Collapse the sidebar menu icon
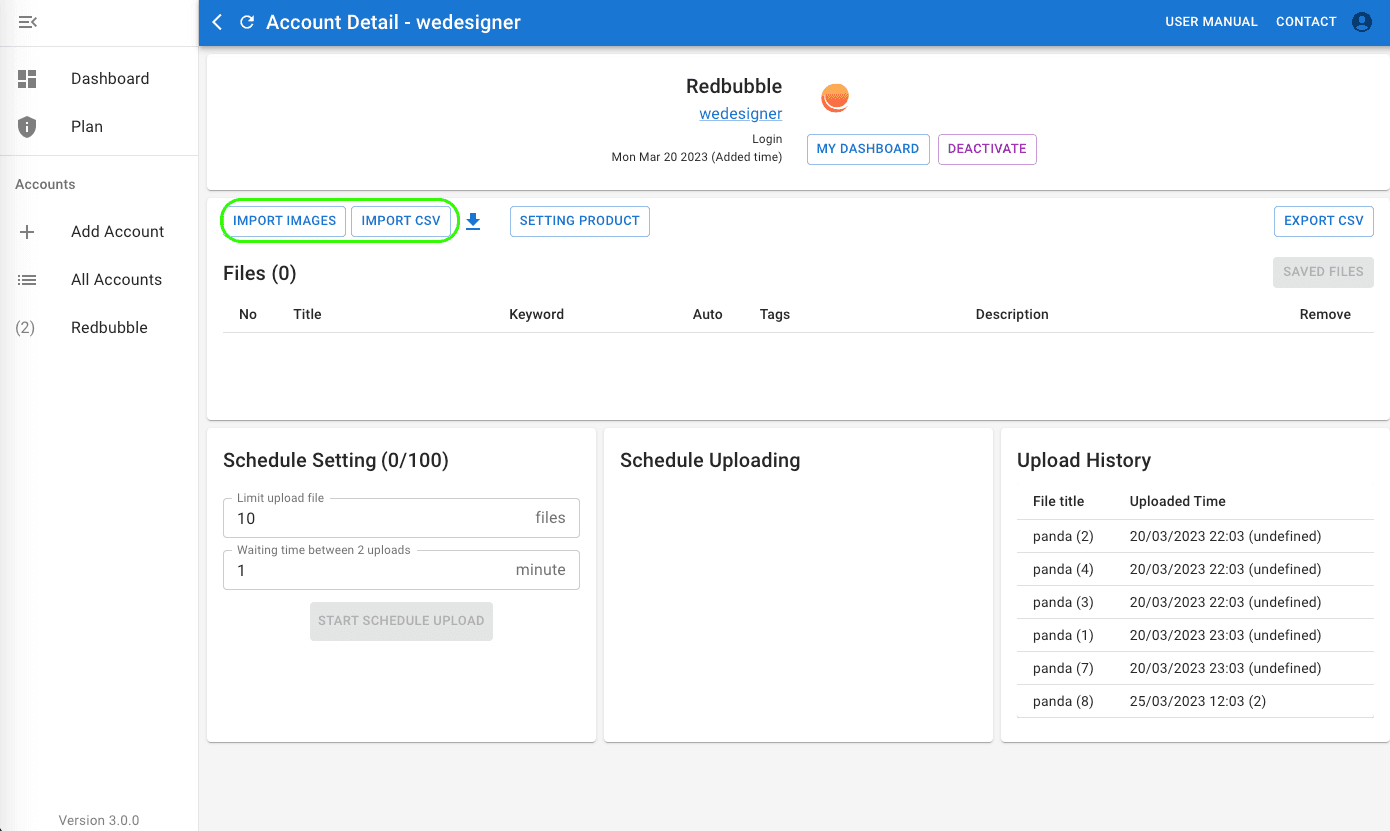This screenshot has width=1390, height=831. pos(27,22)
